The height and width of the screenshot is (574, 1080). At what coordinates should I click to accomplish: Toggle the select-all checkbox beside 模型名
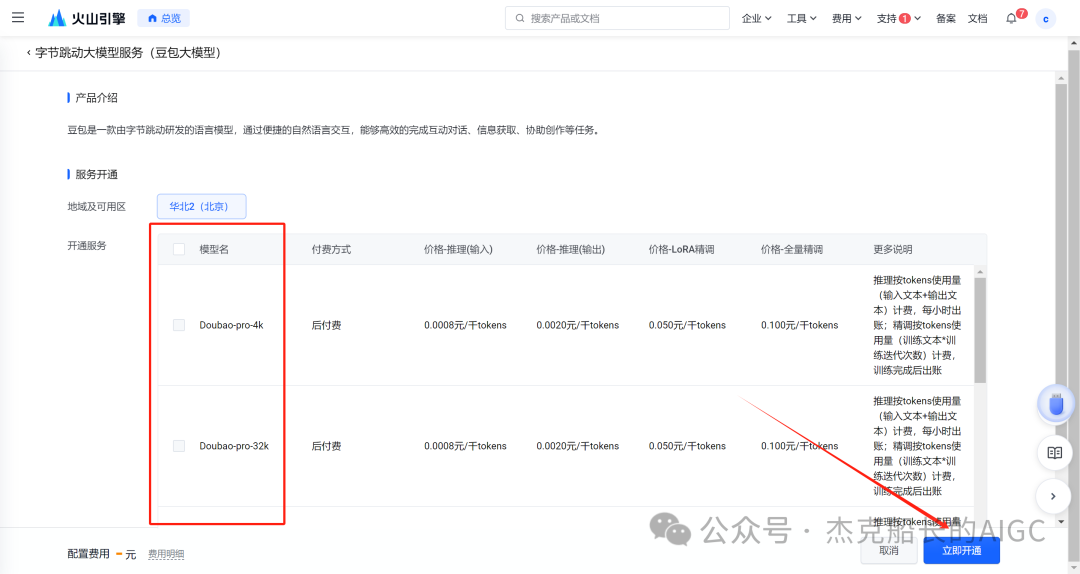click(x=179, y=249)
